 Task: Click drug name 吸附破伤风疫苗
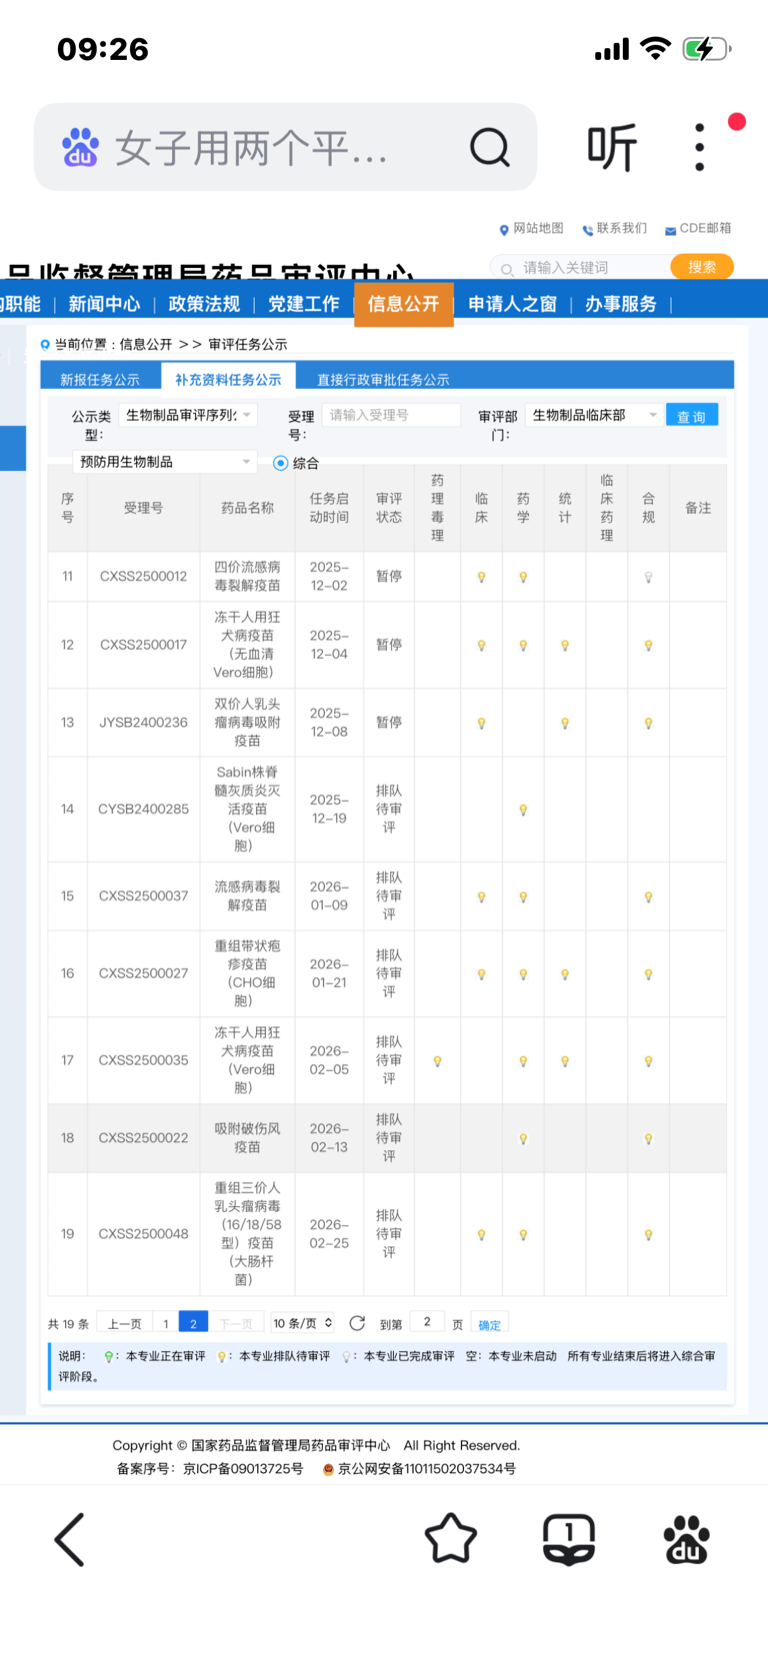point(247,1138)
